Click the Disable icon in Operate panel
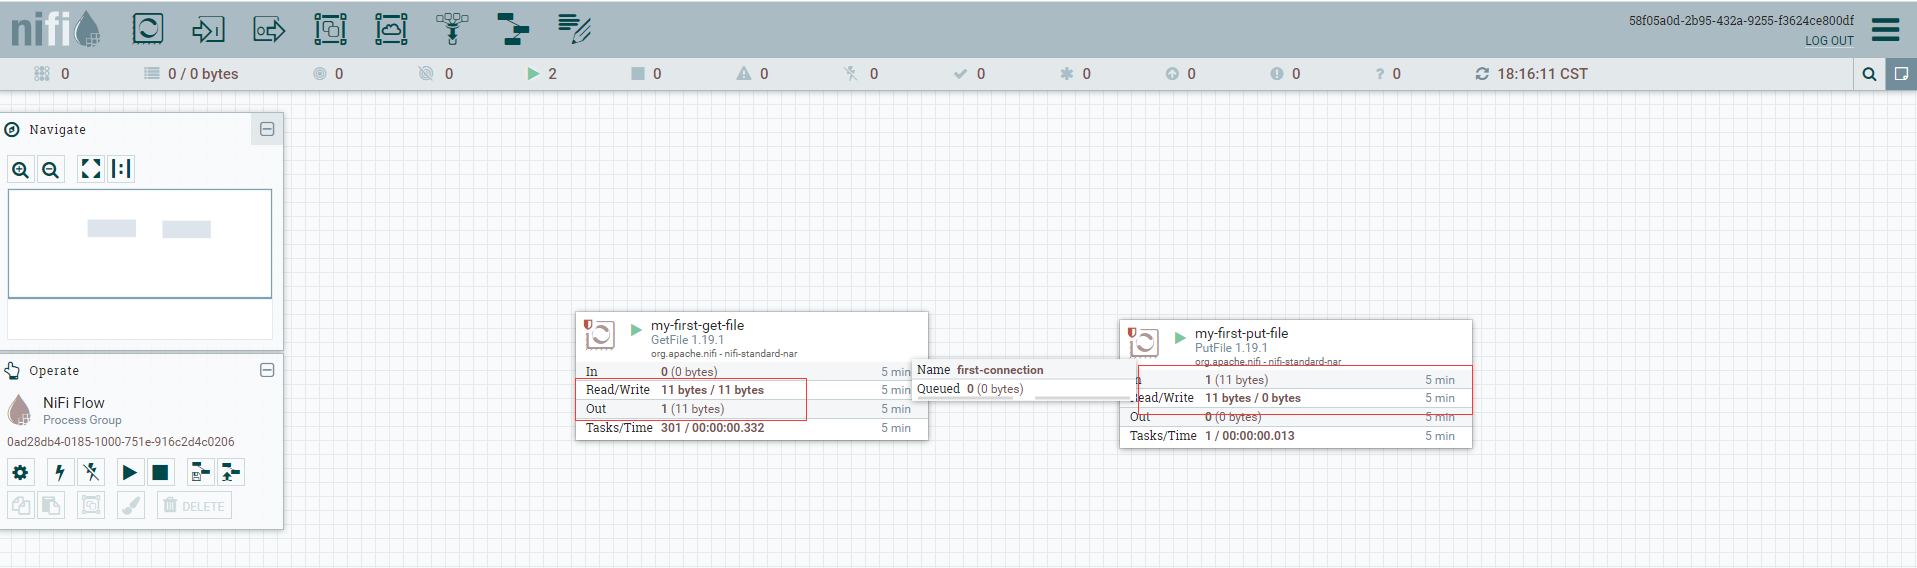The height and width of the screenshot is (568, 1917). coord(91,472)
